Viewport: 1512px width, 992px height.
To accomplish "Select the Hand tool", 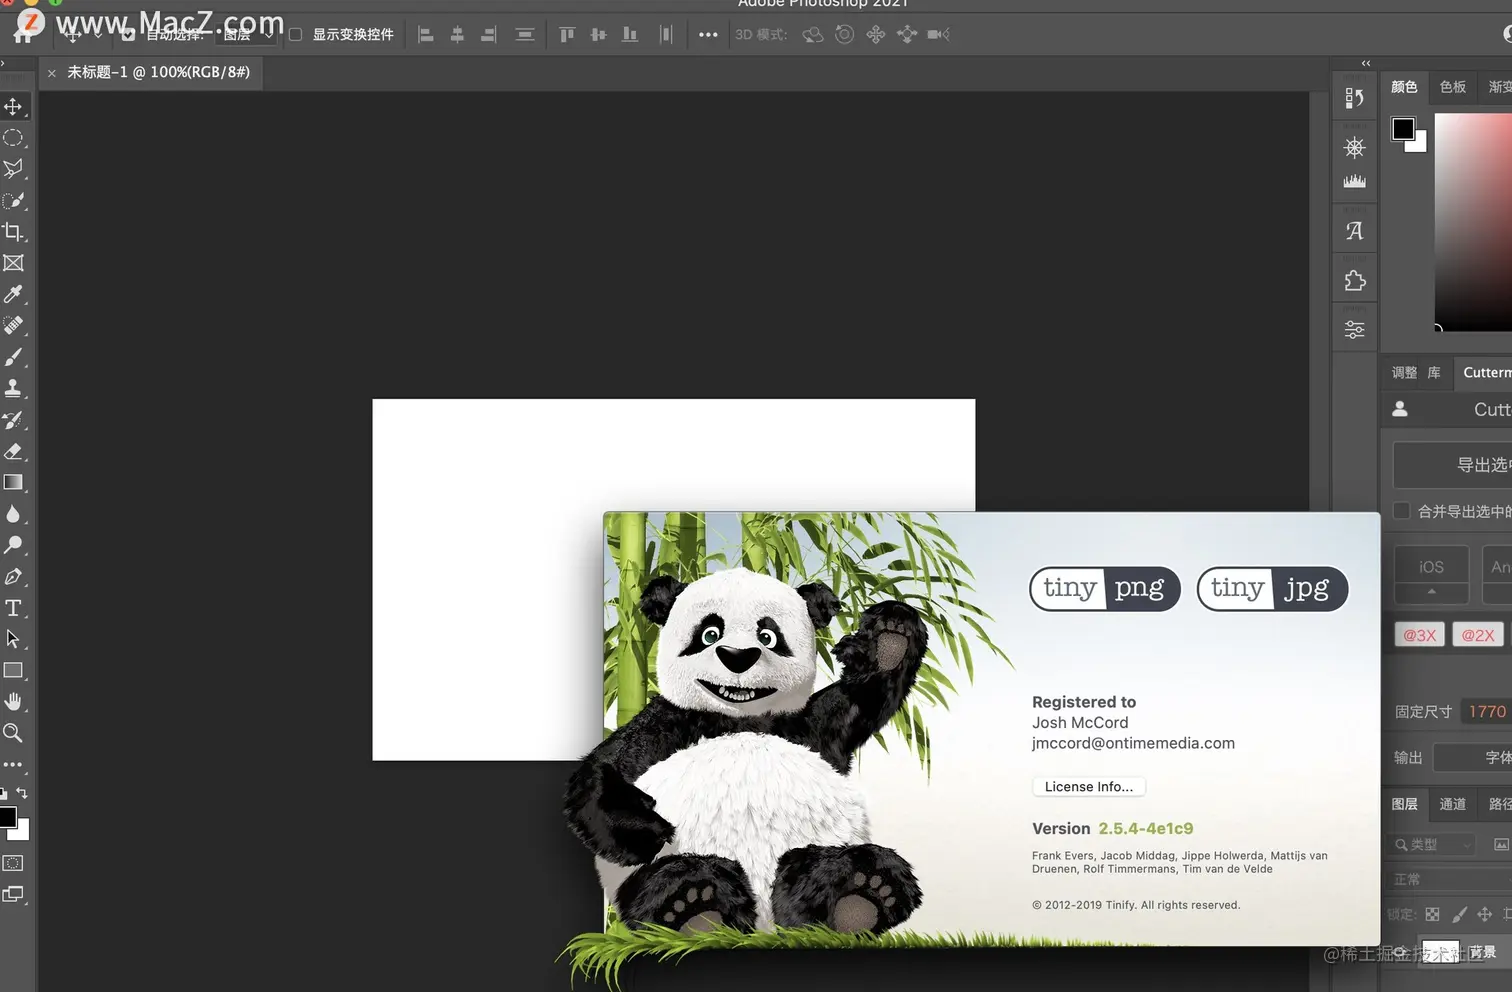I will pyautogui.click(x=13, y=701).
